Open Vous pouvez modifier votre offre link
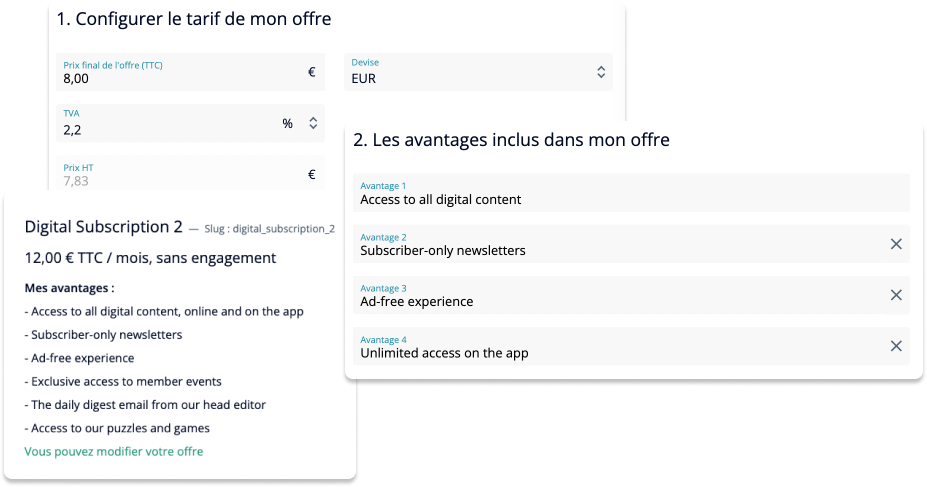Viewport: 927px width, 487px height. (x=114, y=452)
